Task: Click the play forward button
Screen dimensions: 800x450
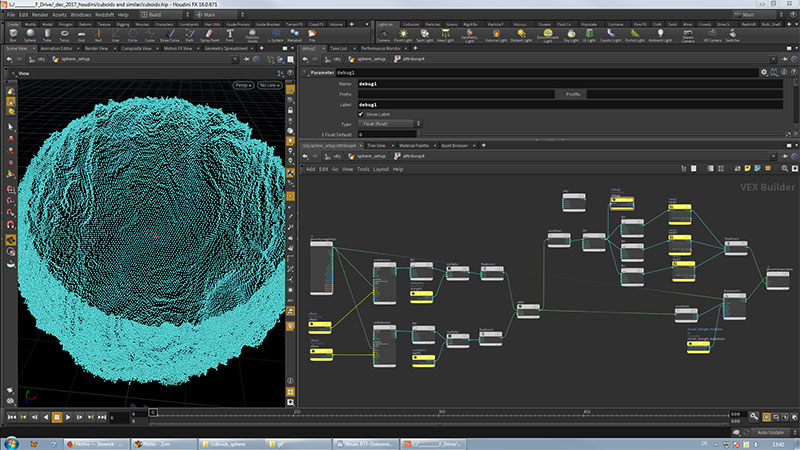Action: pyautogui.click(x=68, y=417)
